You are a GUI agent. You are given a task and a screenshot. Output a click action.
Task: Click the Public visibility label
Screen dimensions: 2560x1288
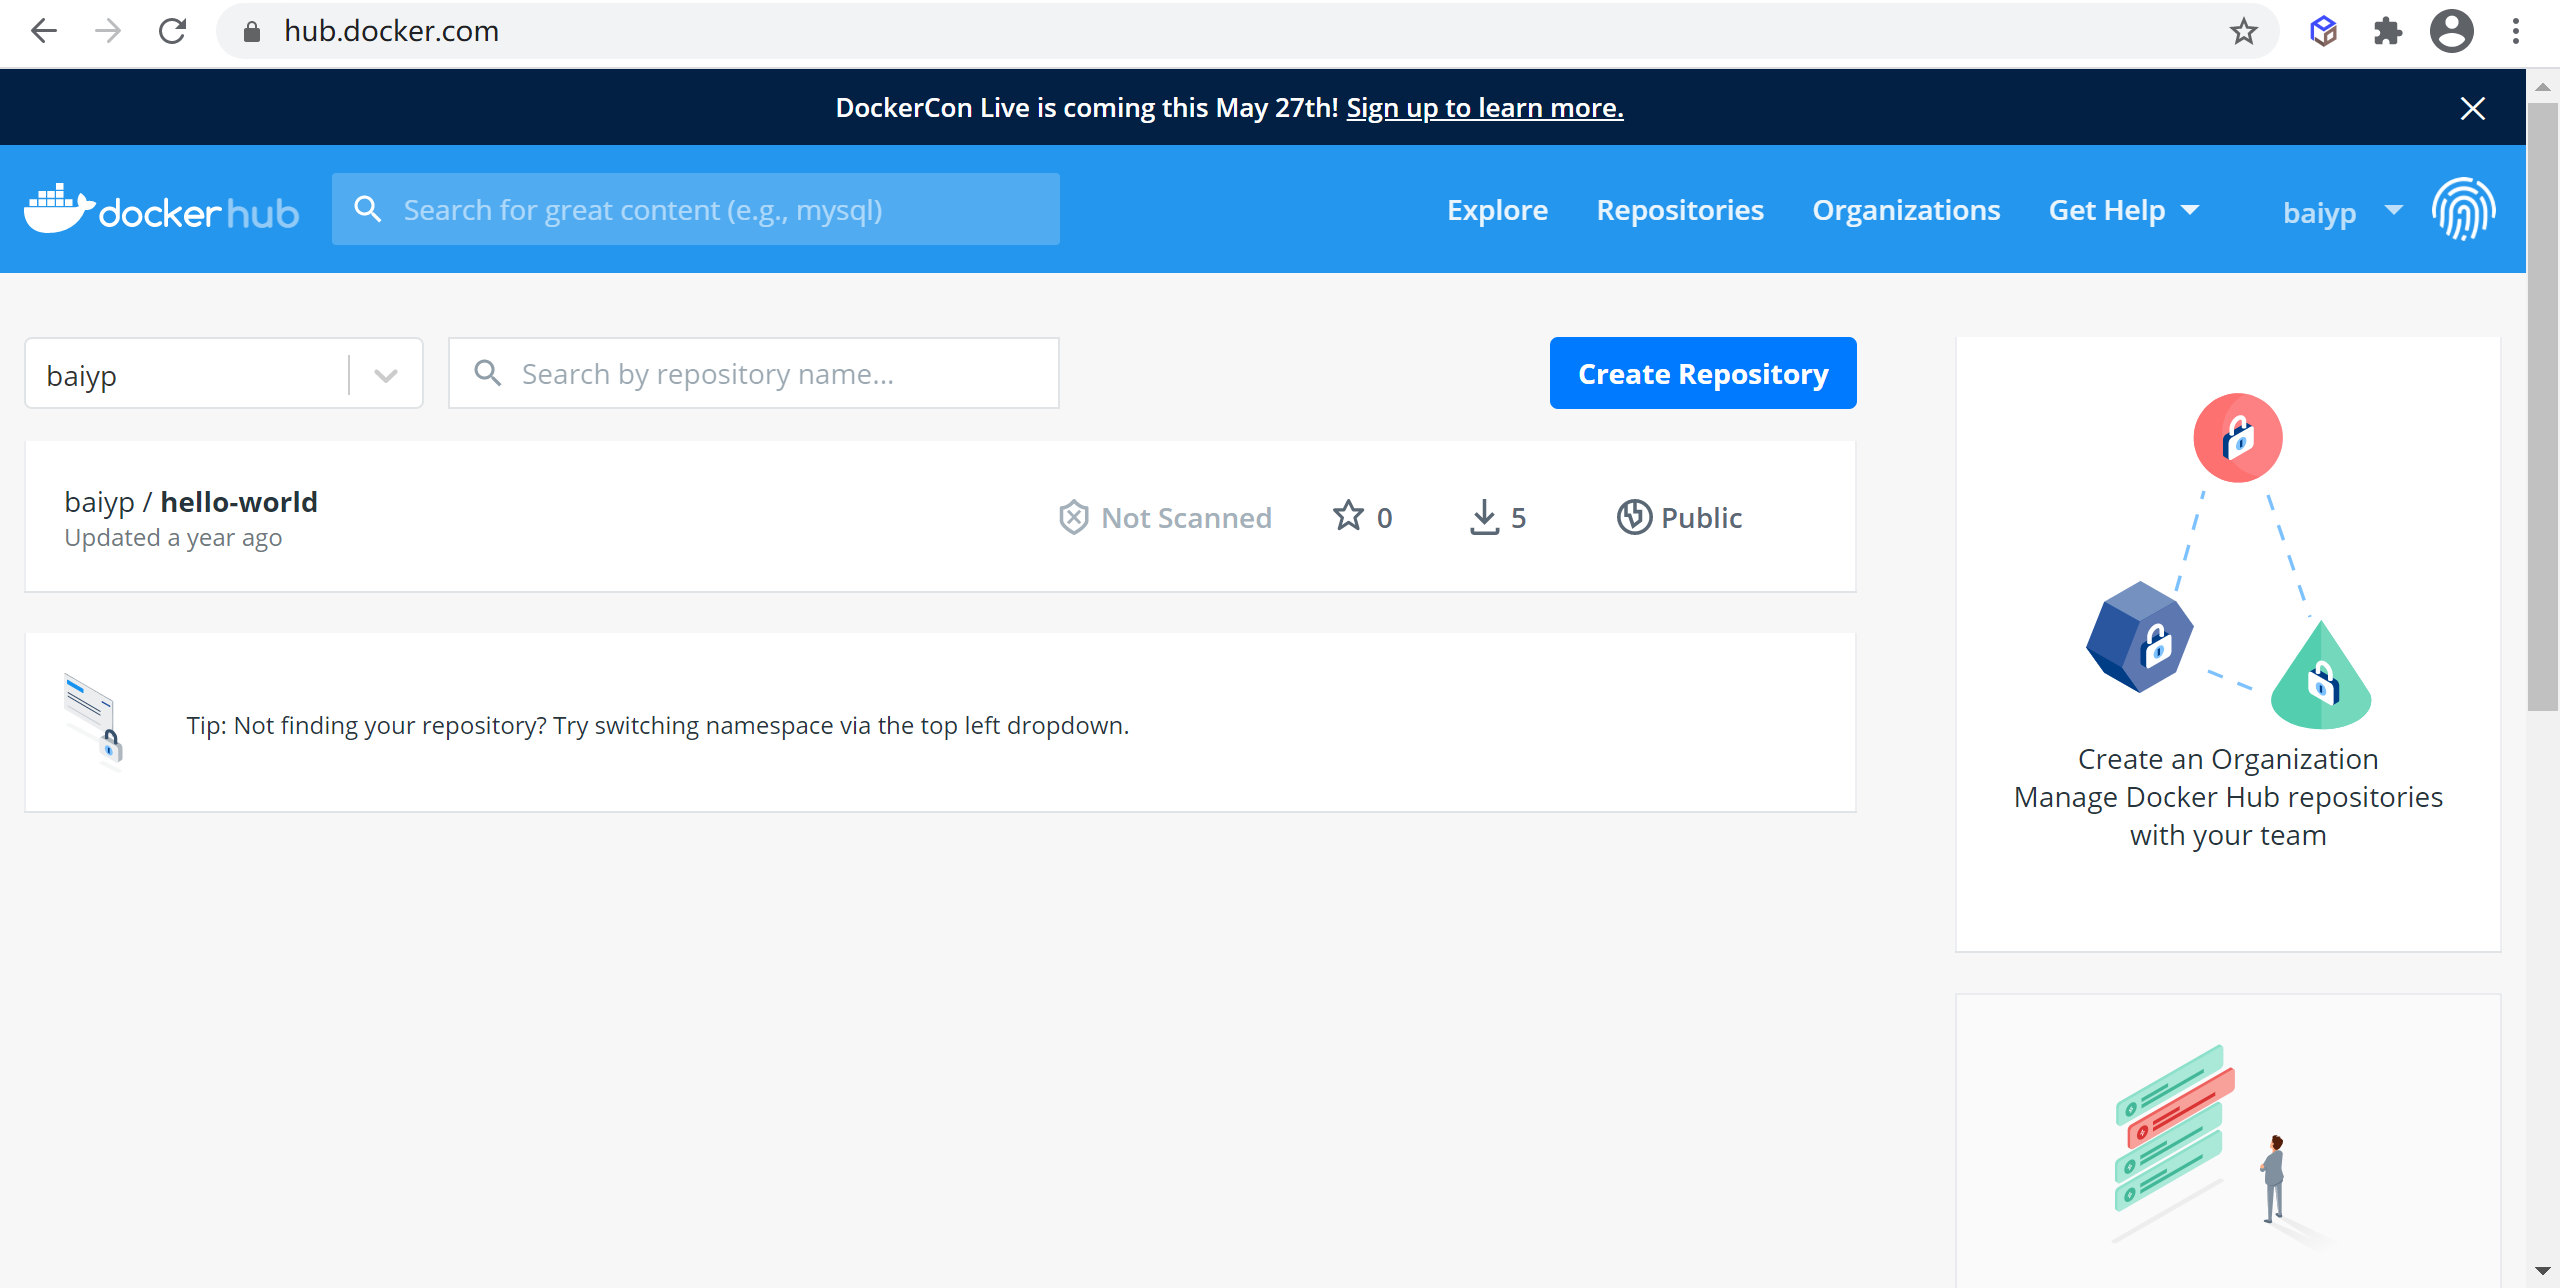[x=1701, y=517]
